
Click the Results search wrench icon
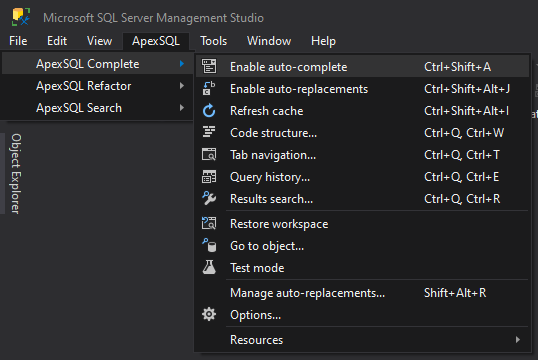click(209, 198)
